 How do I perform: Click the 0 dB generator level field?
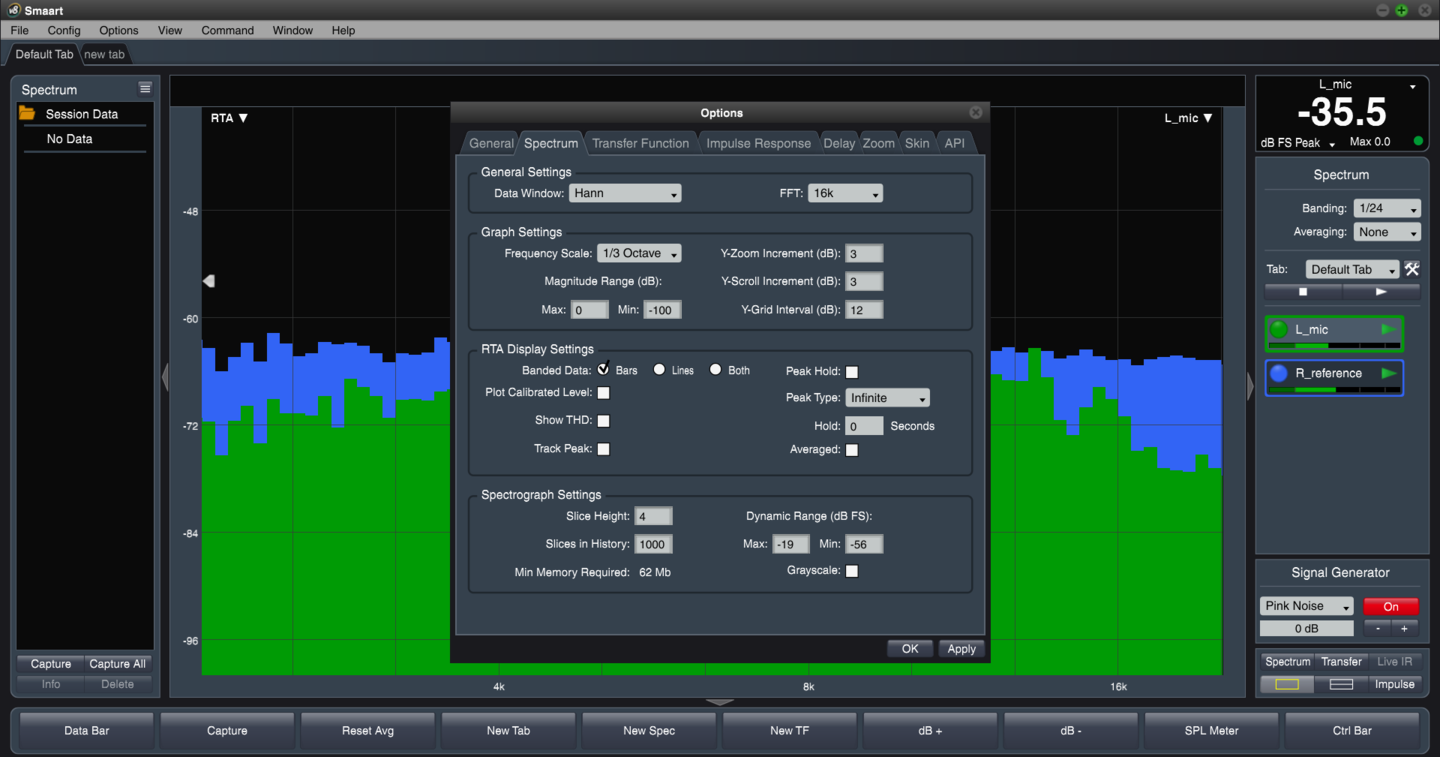(x=1306, y=628)
